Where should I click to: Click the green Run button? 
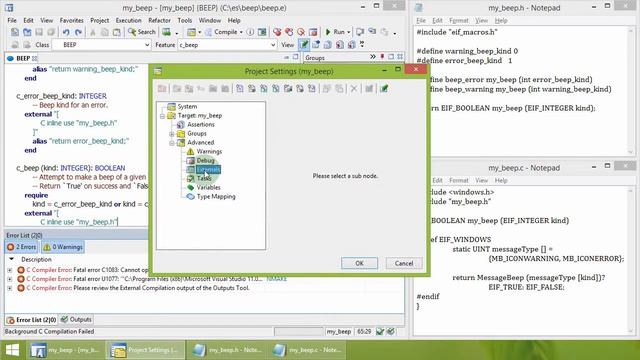point(335,32)
